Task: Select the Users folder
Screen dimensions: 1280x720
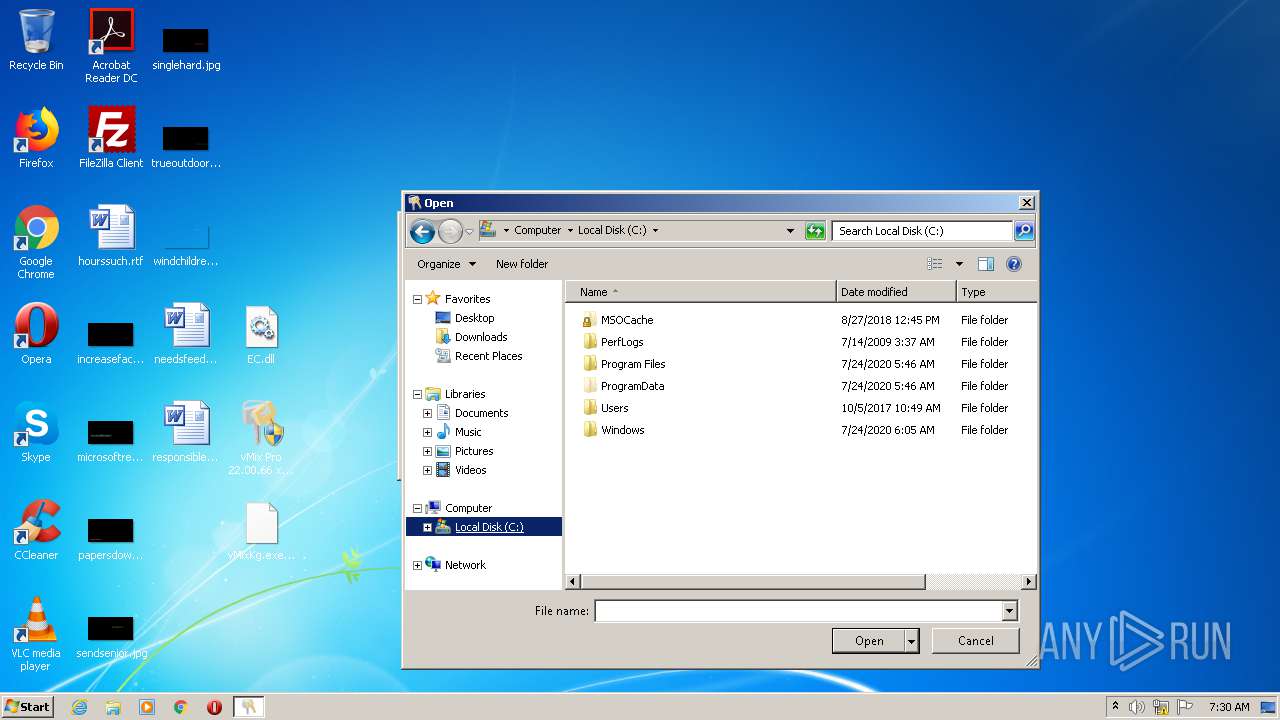Action: click(614, 408)
